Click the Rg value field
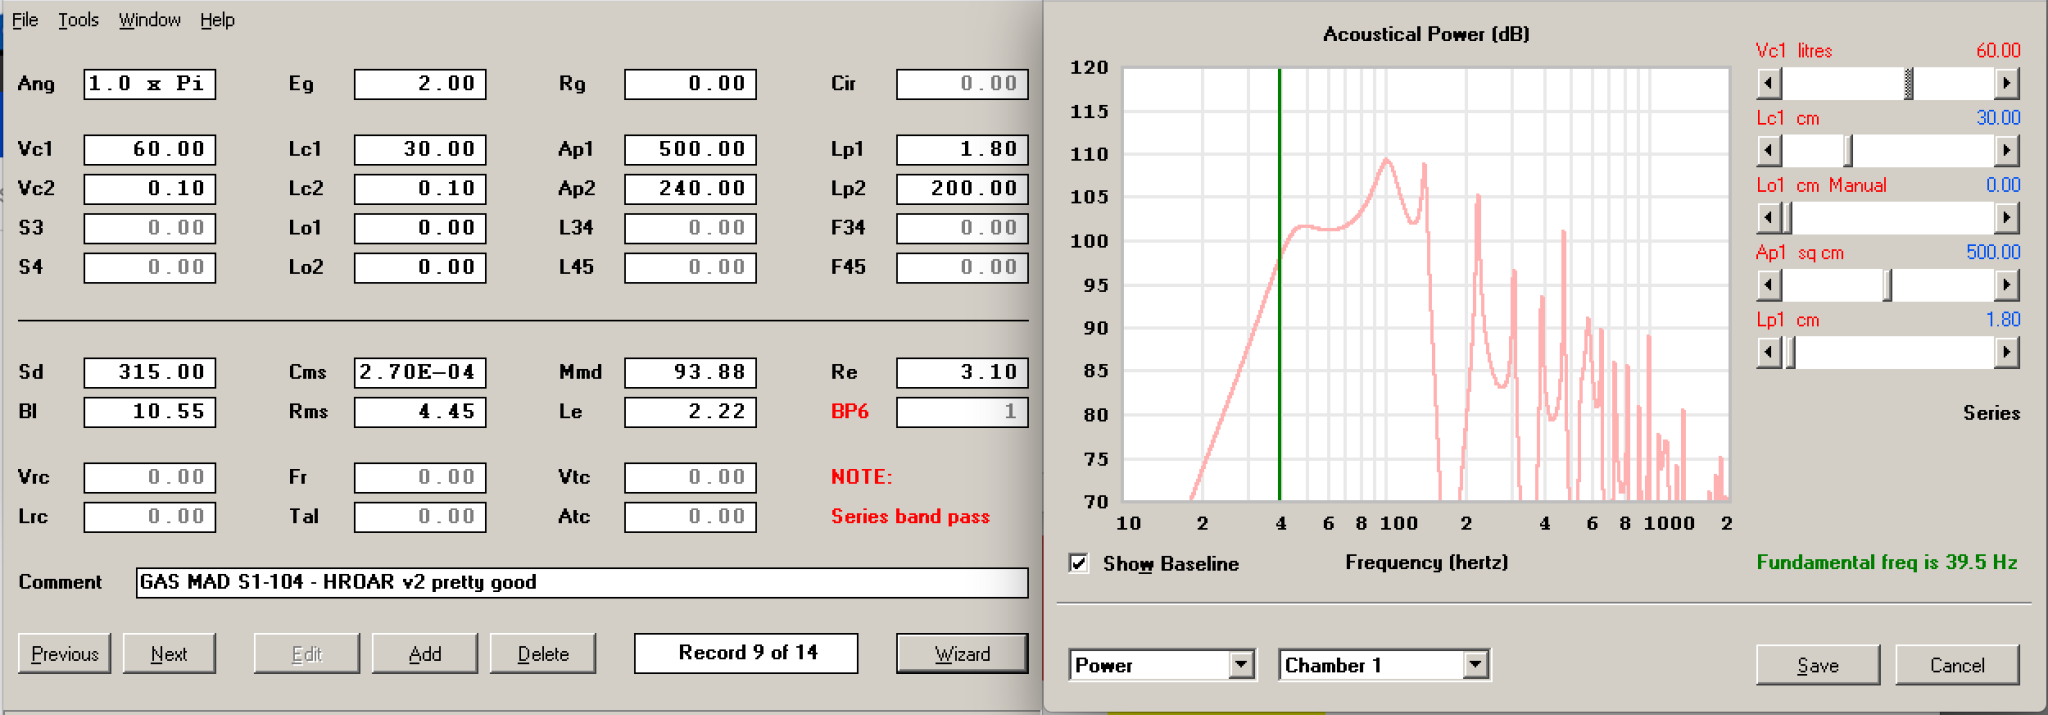2048x715 pixels. click(x=690, y=84)
